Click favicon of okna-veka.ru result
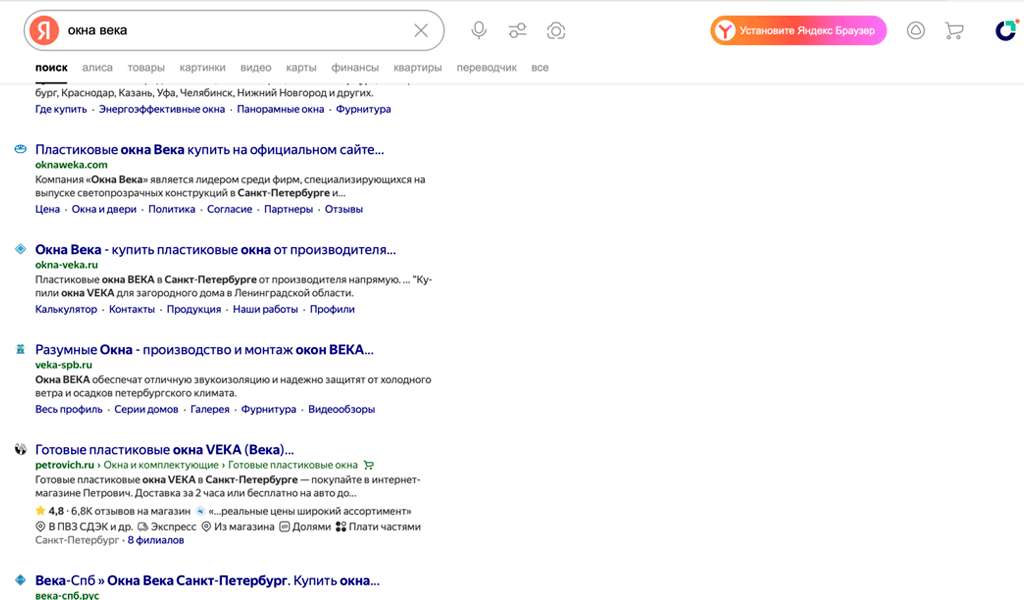Viewport: 1024px width, 600px height. coord(21,249)
